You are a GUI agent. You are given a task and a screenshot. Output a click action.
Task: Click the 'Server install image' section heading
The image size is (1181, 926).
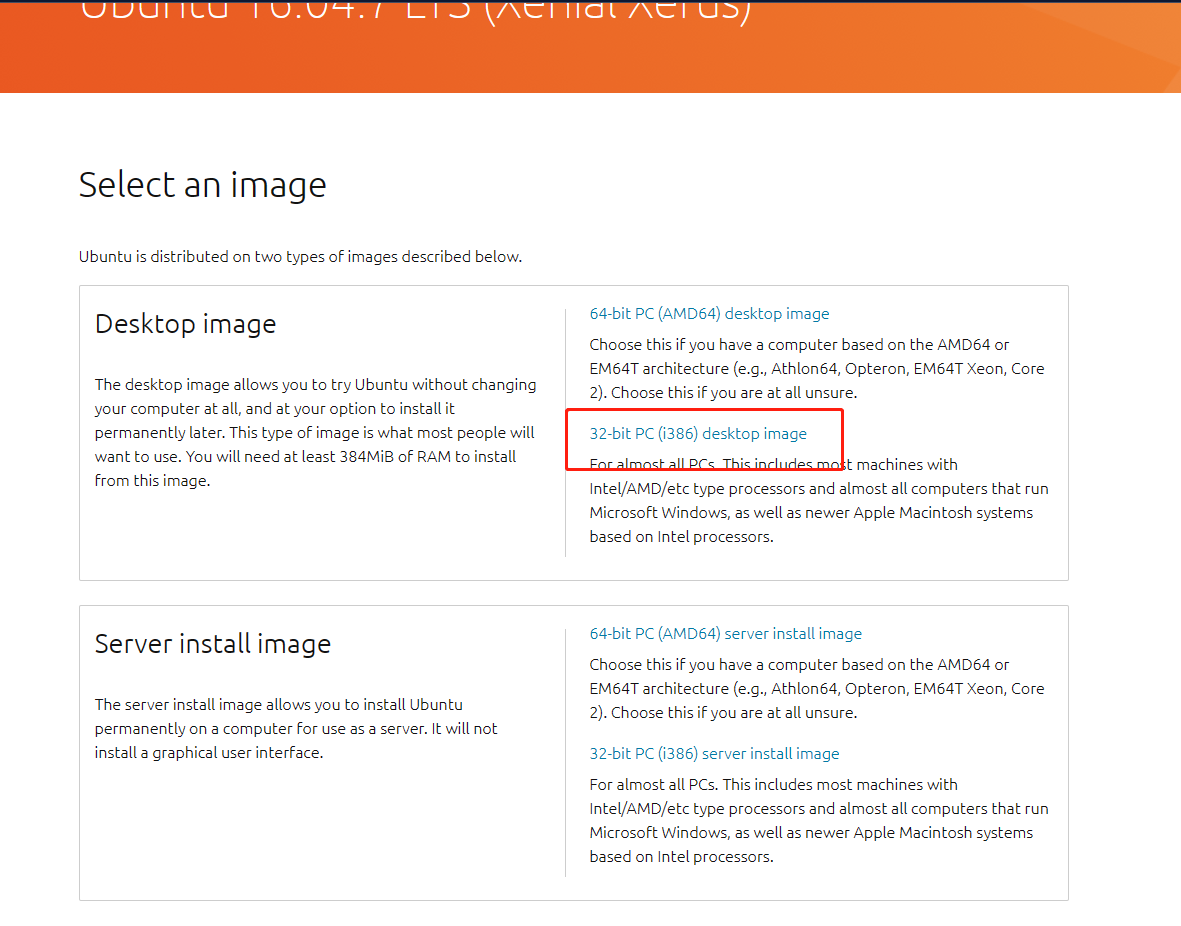click(212, 644)
